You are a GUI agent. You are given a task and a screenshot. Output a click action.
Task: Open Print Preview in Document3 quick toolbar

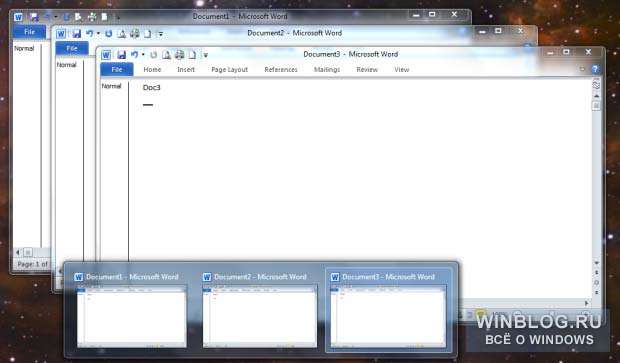point(166,55)
